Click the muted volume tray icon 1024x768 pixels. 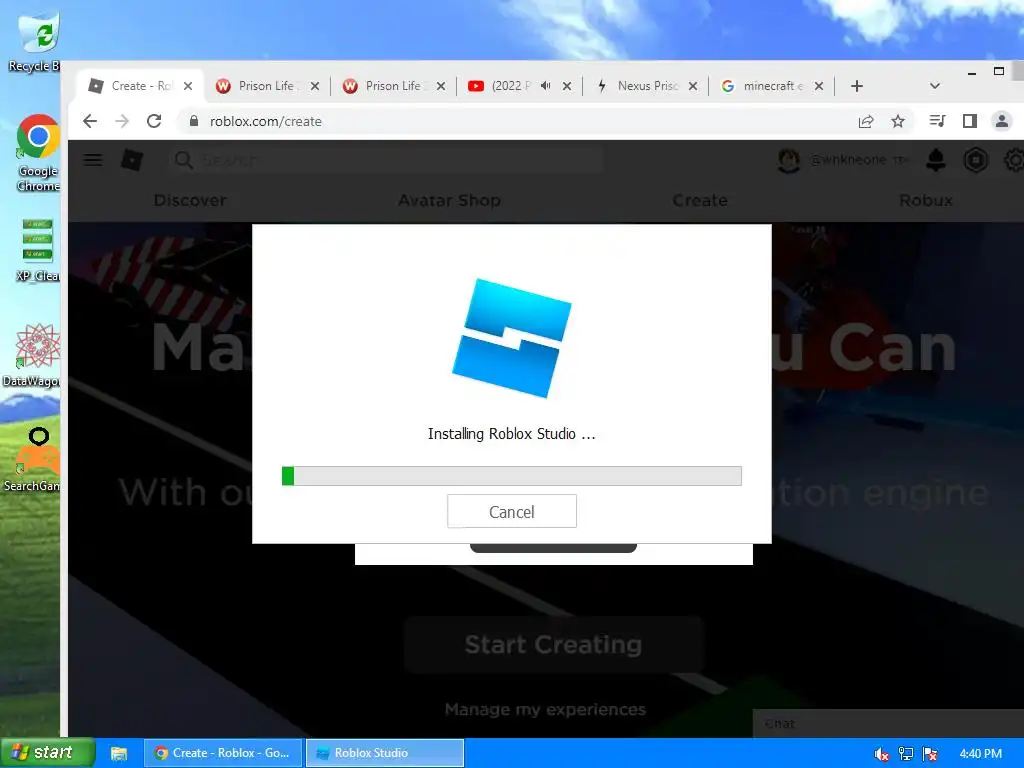(882, 754)
